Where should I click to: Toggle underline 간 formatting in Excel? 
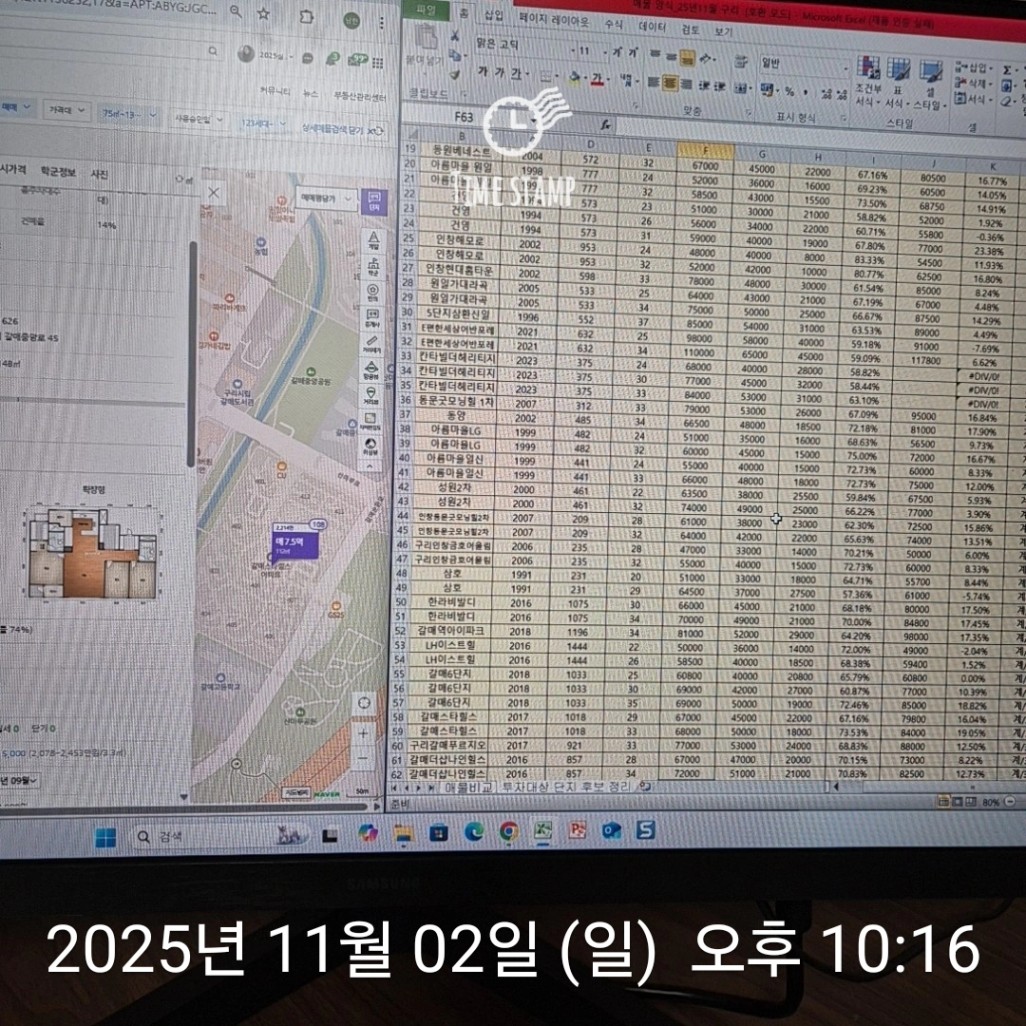pyautogui.click(x=515, y=74)
